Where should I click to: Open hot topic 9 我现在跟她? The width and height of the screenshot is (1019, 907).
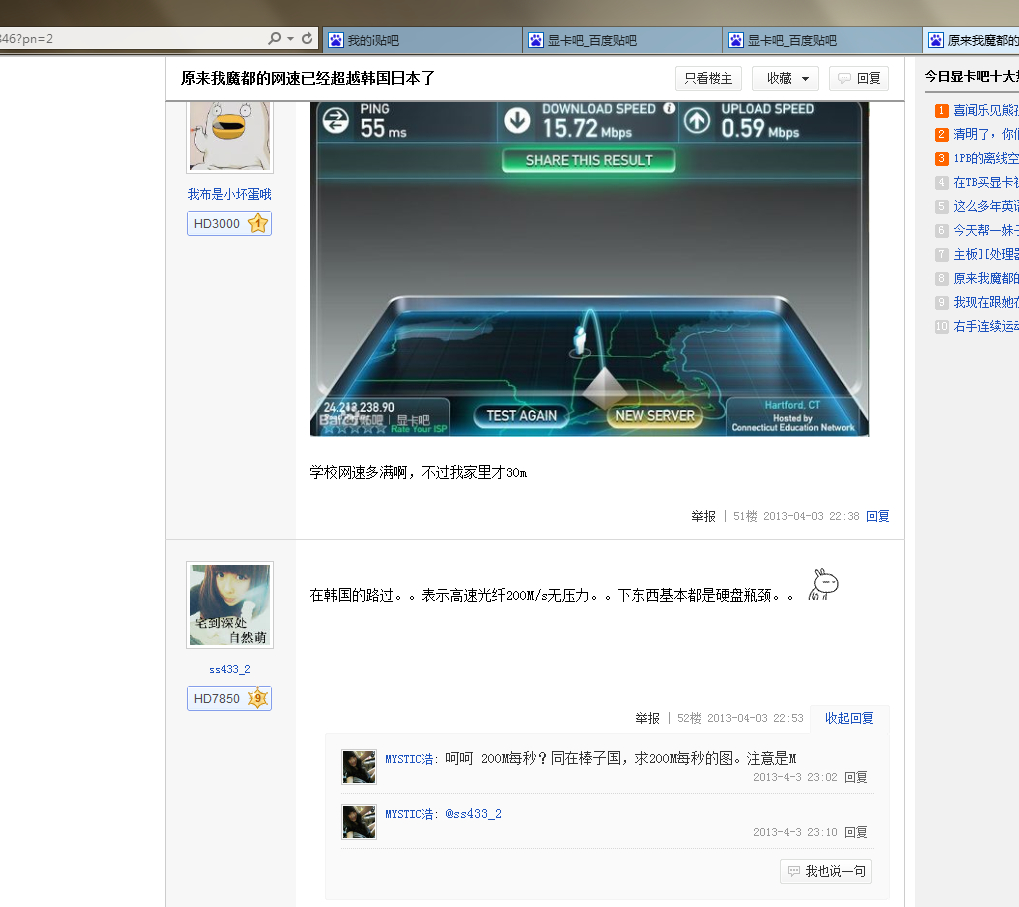click(986, 303)
